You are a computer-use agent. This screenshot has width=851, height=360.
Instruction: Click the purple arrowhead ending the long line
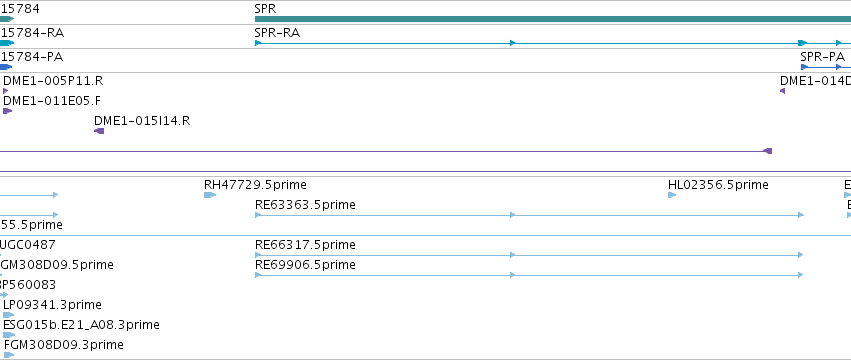click(x=767, y=151)
